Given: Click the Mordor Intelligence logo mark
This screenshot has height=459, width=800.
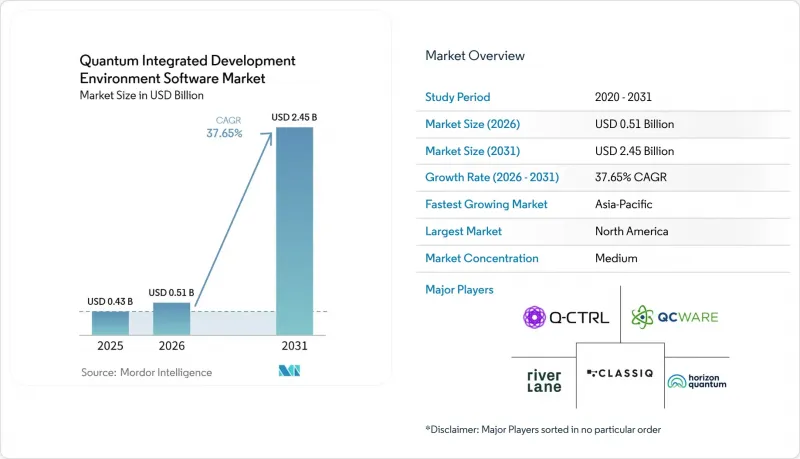Looking at the screenshot, I should pos(289,371).
